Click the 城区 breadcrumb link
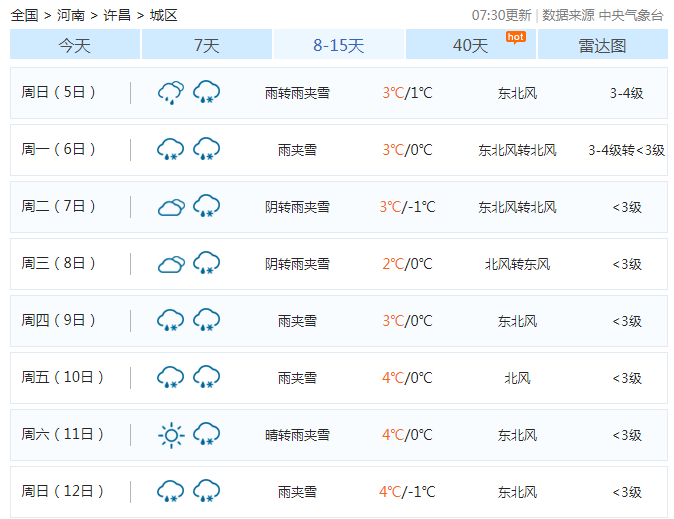 (x=163, y=15)
